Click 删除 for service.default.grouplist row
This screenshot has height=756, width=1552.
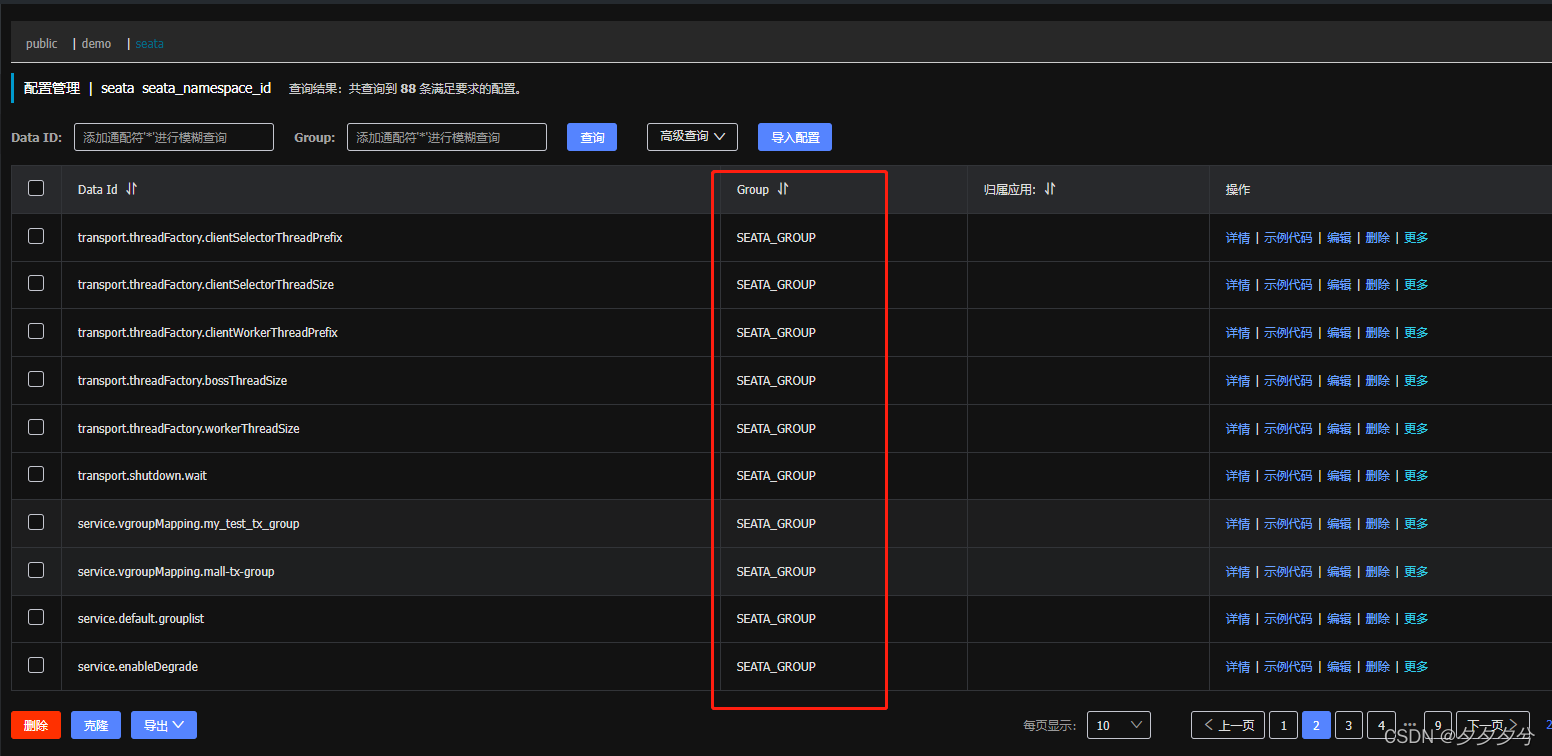1378,619
